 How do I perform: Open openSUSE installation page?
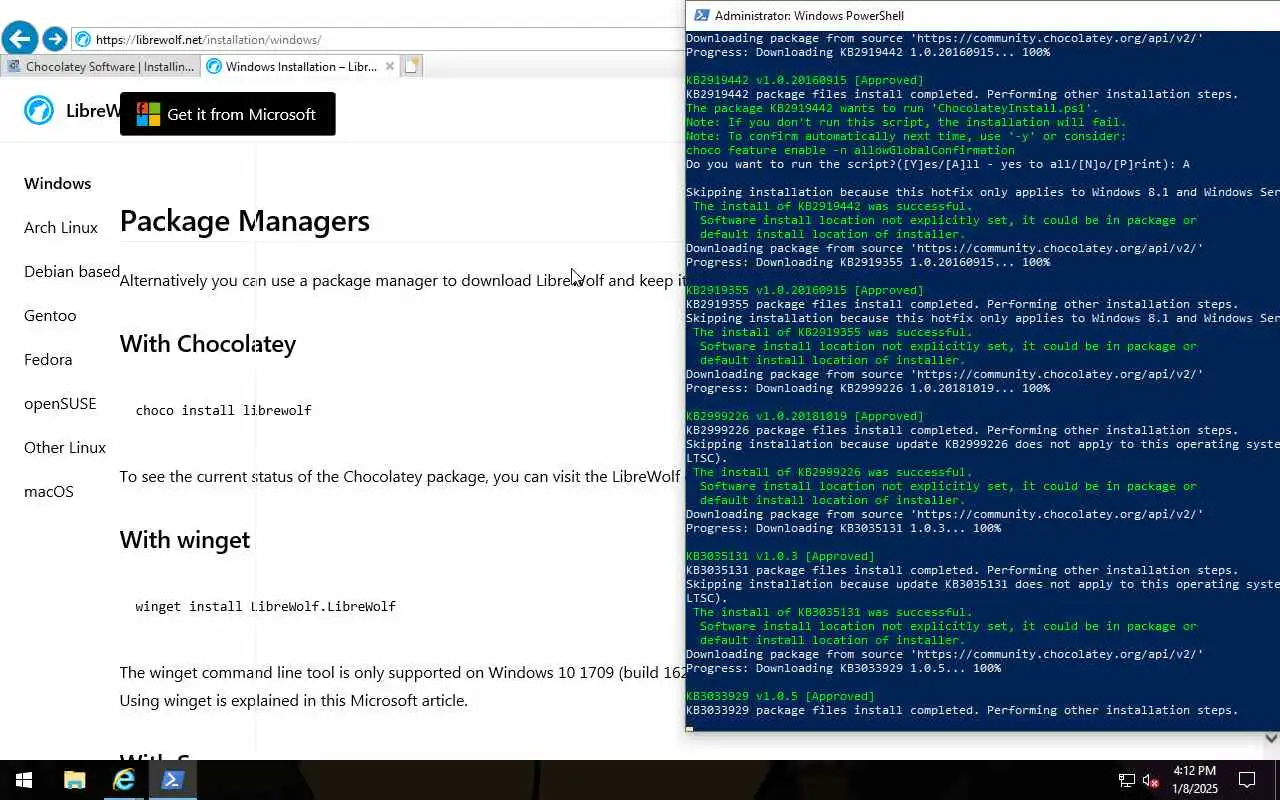pos(60,403)
